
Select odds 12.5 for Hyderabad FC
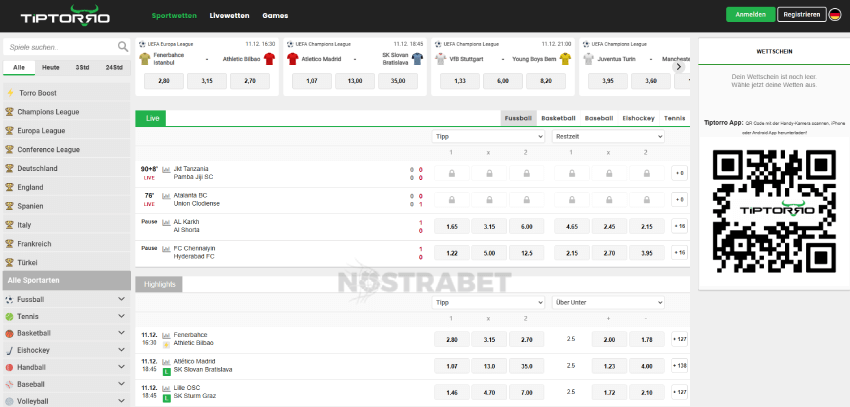tap(526, 253)
